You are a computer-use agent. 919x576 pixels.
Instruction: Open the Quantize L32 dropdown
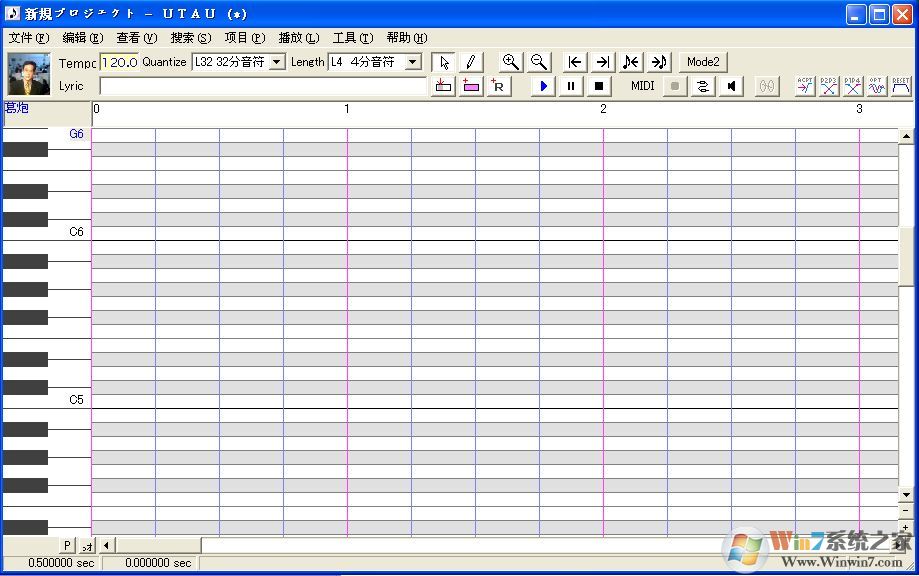pos(275,61)
